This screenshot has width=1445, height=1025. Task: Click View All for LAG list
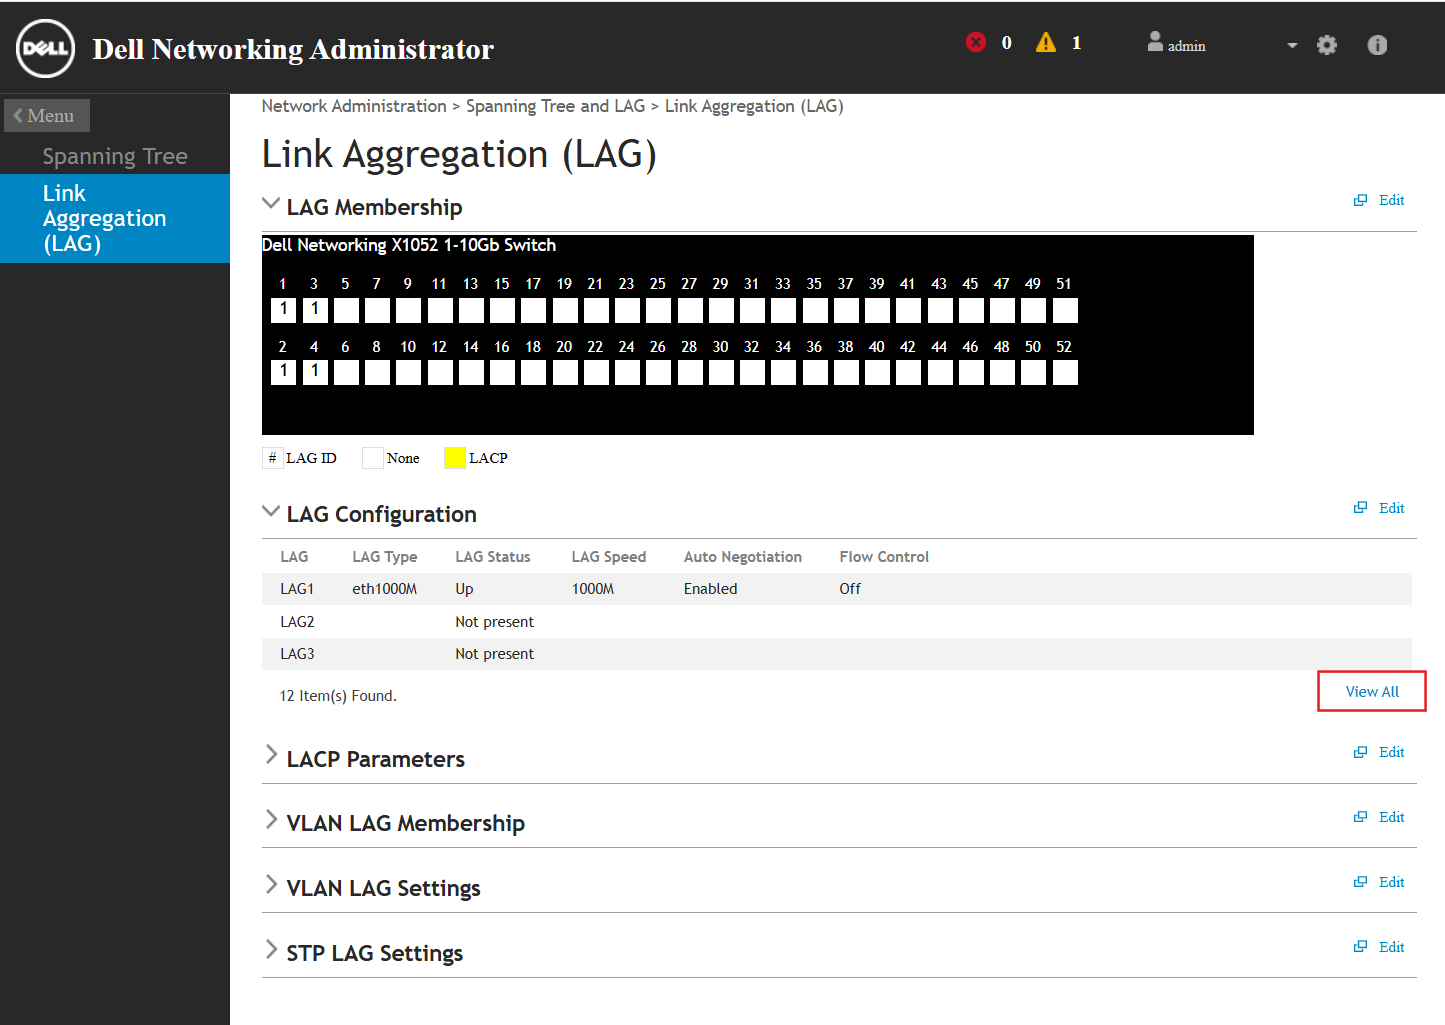tap(1372, 692)
